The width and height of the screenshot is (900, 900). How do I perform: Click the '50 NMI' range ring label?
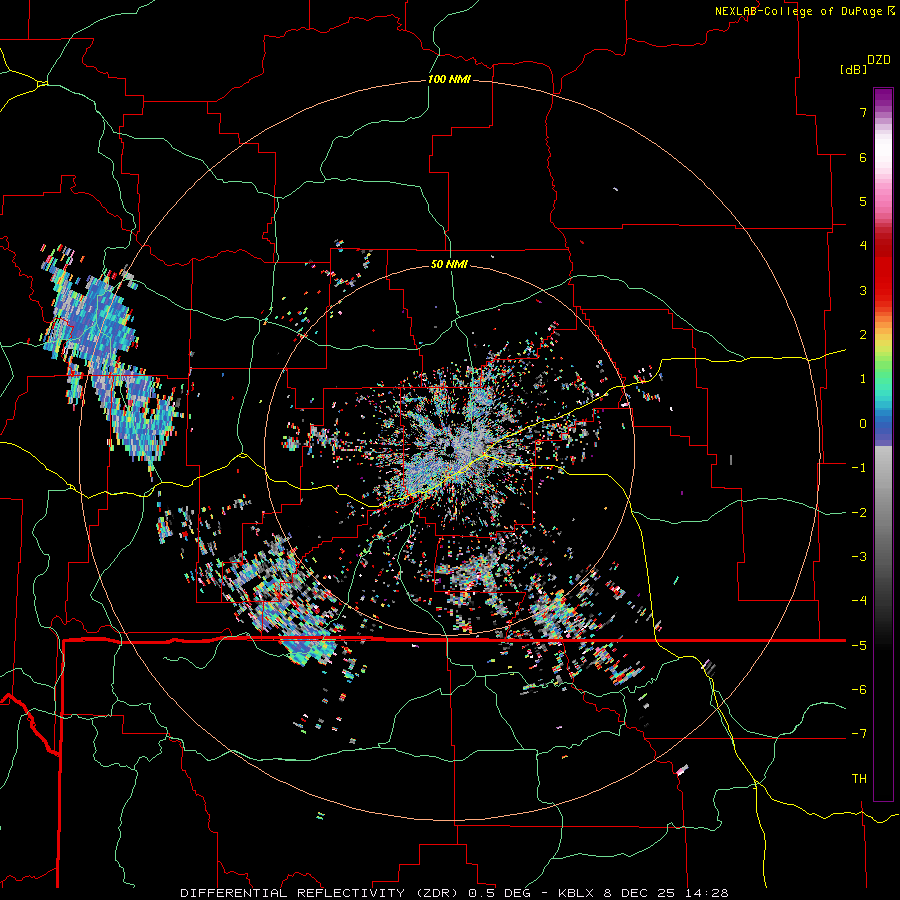point(449,264)
